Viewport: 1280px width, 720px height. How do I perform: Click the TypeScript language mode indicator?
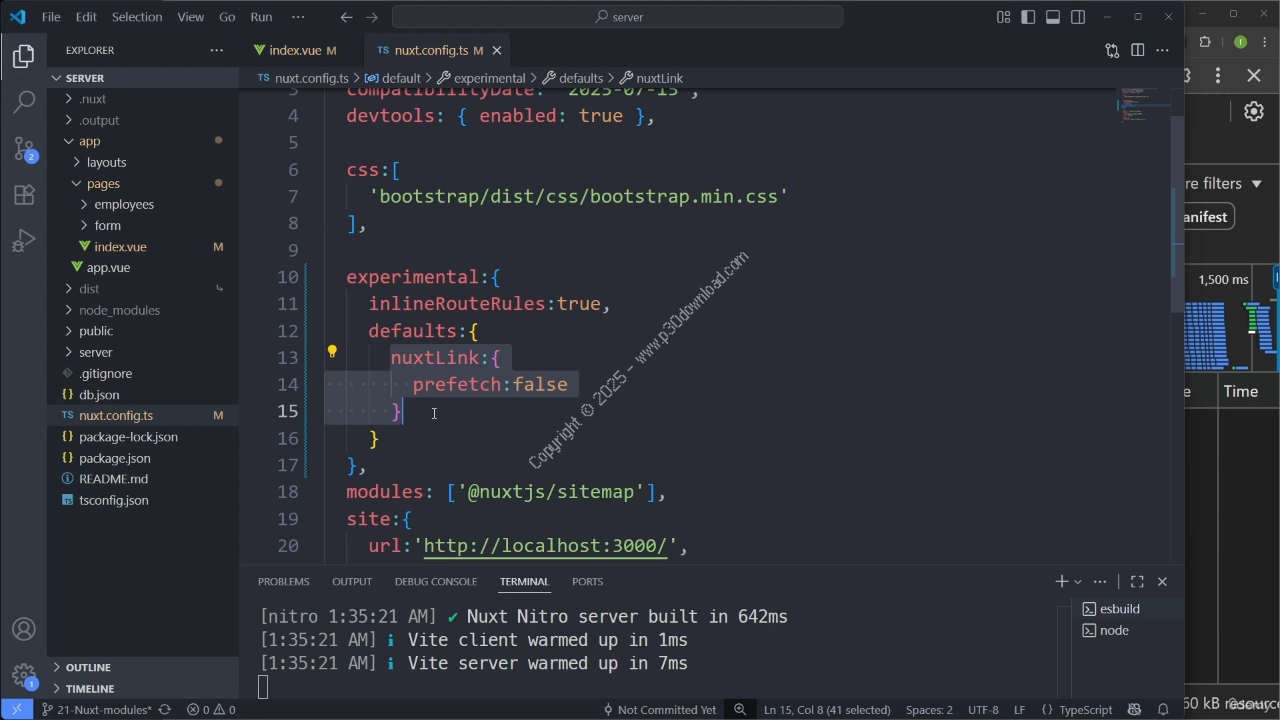tap(1085, 710)
